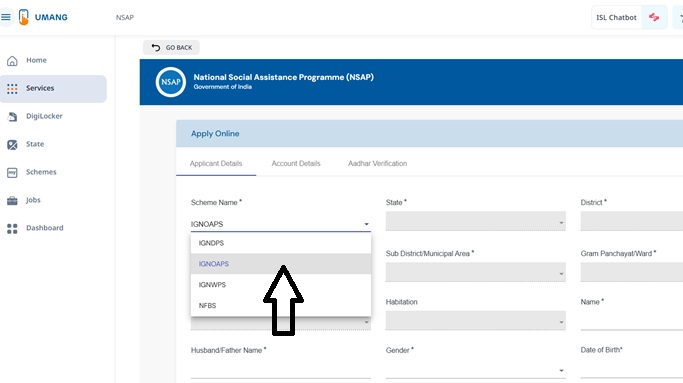Open the Services menu item
Image resolution: width=683 pixels, height=383 pixels.
tap(53, 88)
